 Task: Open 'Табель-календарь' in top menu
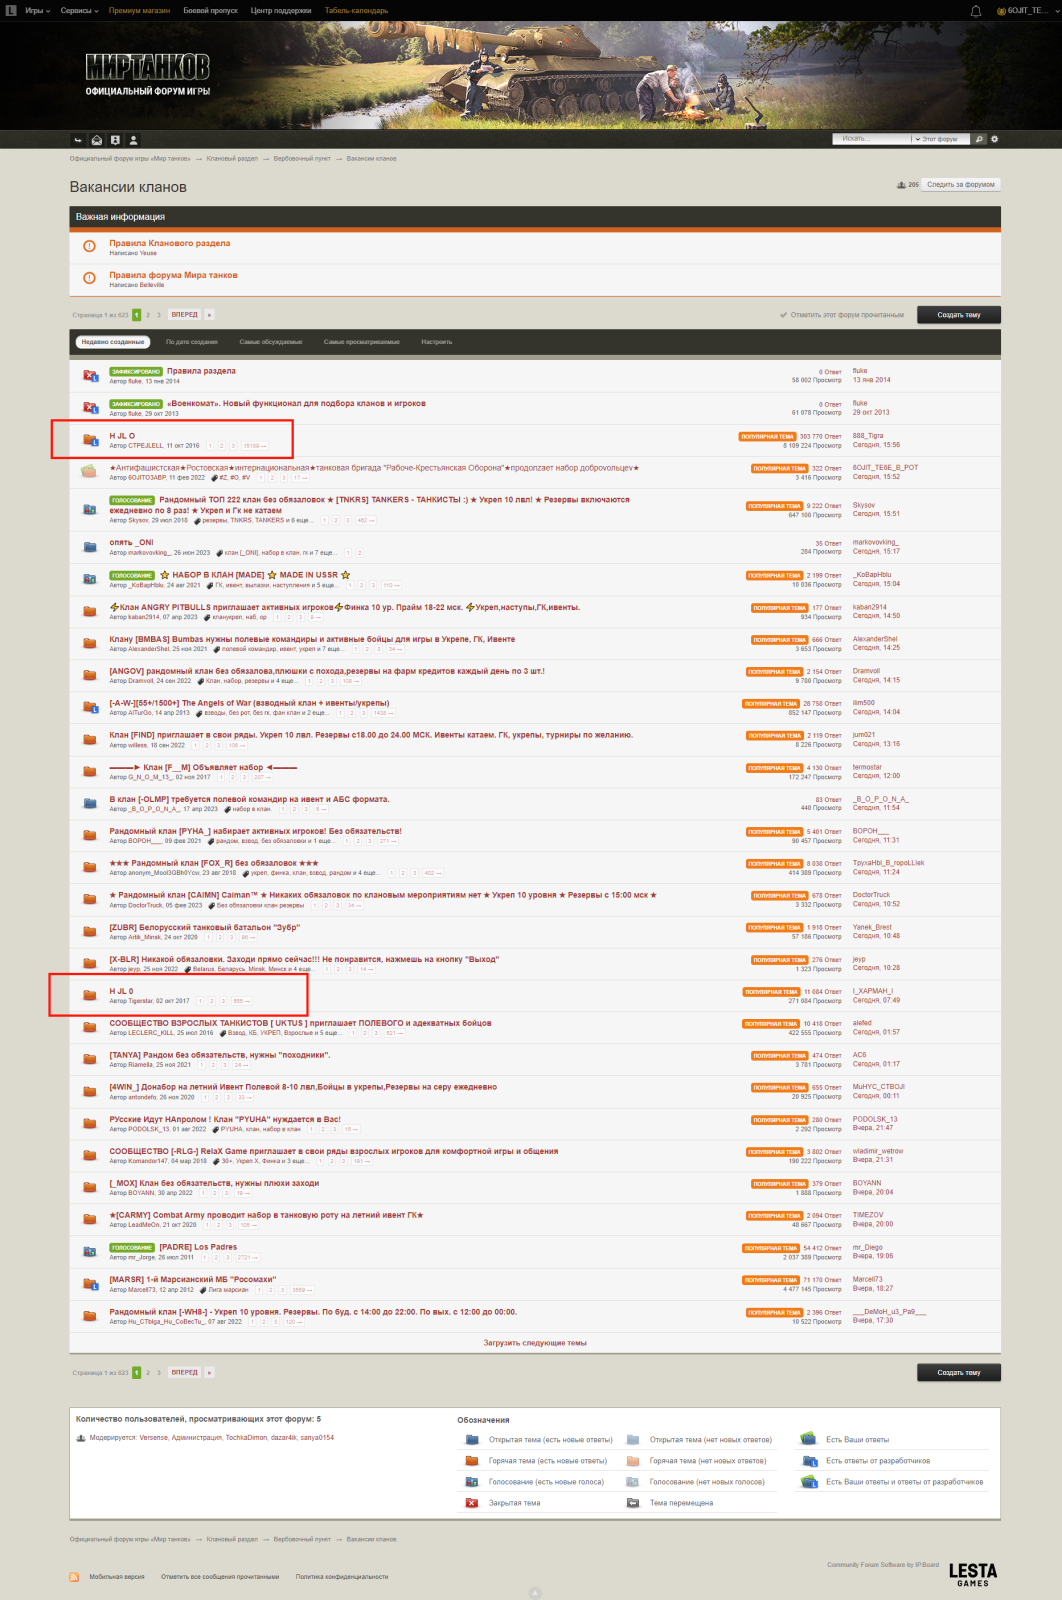coord(356,10)
